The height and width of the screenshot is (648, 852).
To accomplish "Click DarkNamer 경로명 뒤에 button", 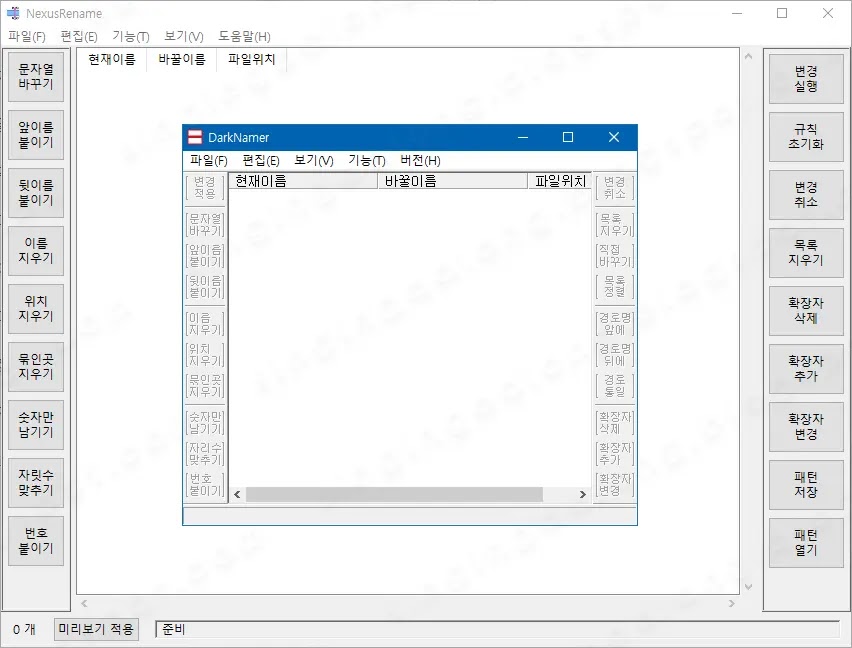I will coord(615,355).
